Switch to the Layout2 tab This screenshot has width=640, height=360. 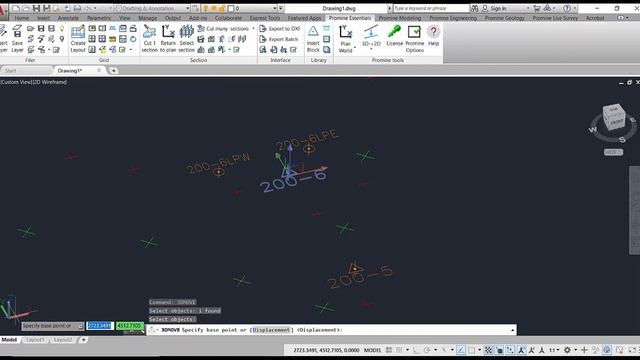pyautogui.click(x=63, y=340)
